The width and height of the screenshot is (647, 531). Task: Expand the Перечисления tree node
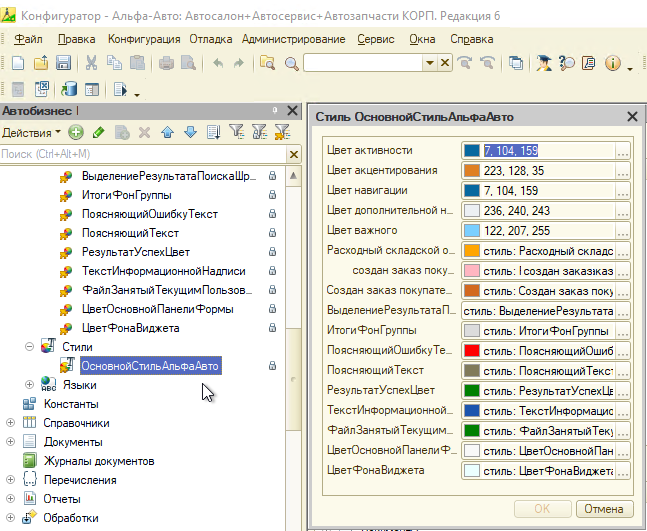10,479
